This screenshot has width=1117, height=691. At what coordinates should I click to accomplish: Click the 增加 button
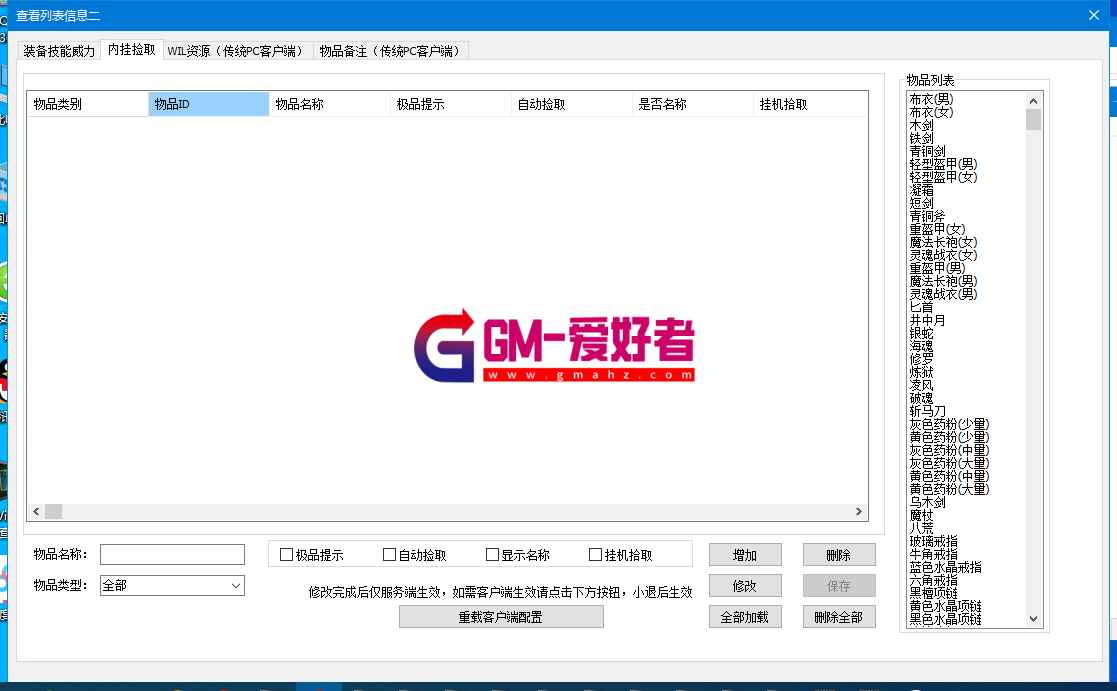click(745, 555)
